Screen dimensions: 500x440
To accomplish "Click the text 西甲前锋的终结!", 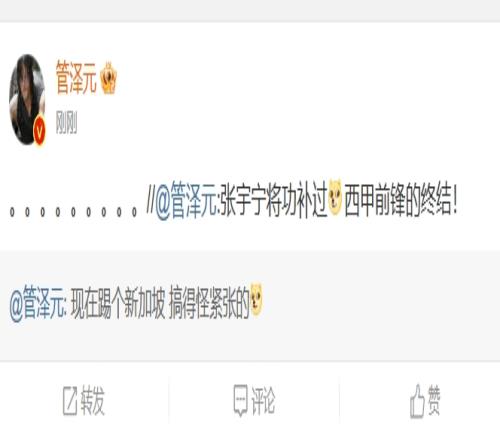I will pos(400,201).
